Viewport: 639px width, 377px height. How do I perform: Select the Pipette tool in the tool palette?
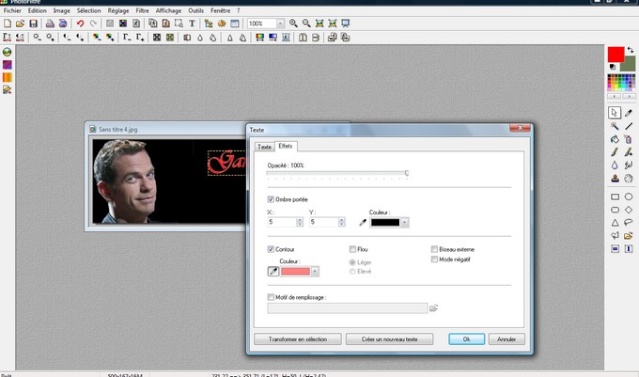[628, 113]
